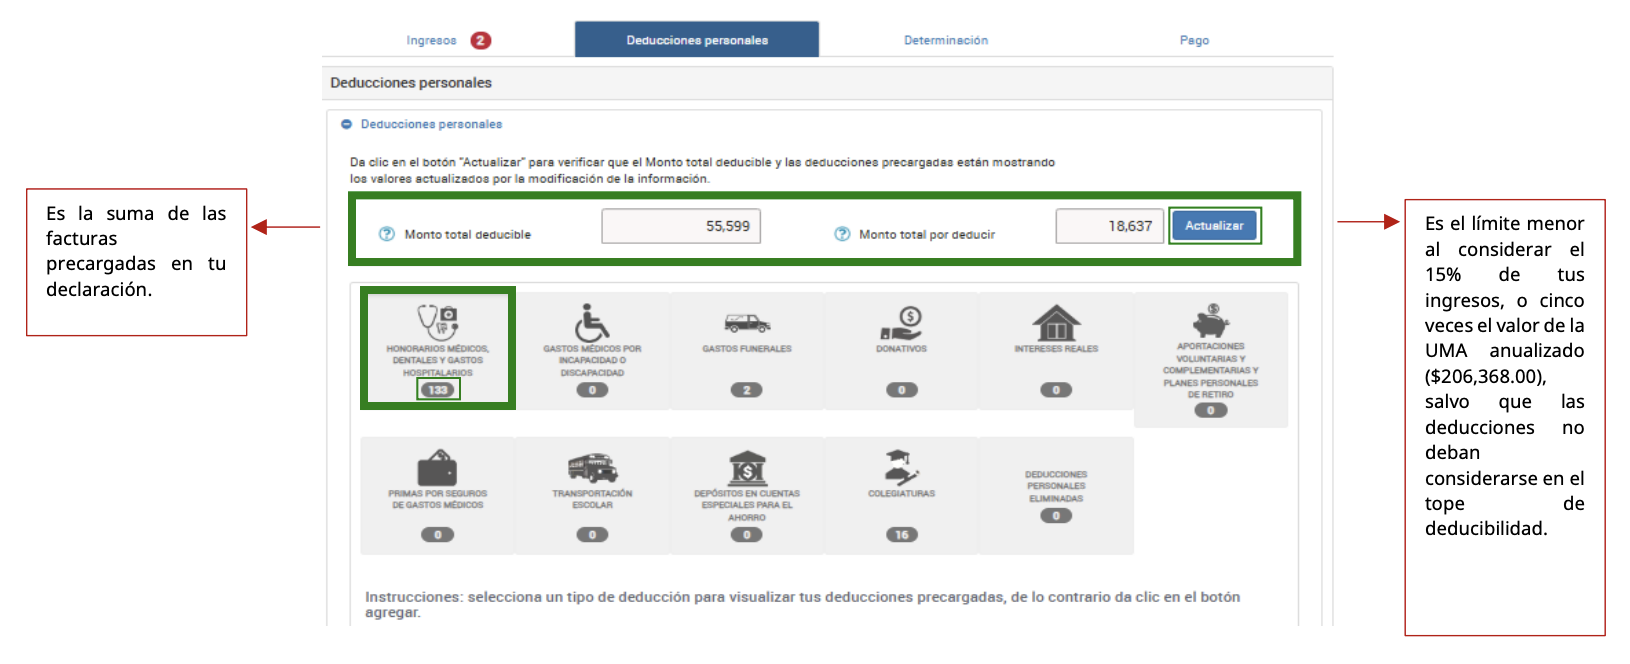Collapse the Deducciones personales section
The image size is (1630, 664).
(347, 124)
